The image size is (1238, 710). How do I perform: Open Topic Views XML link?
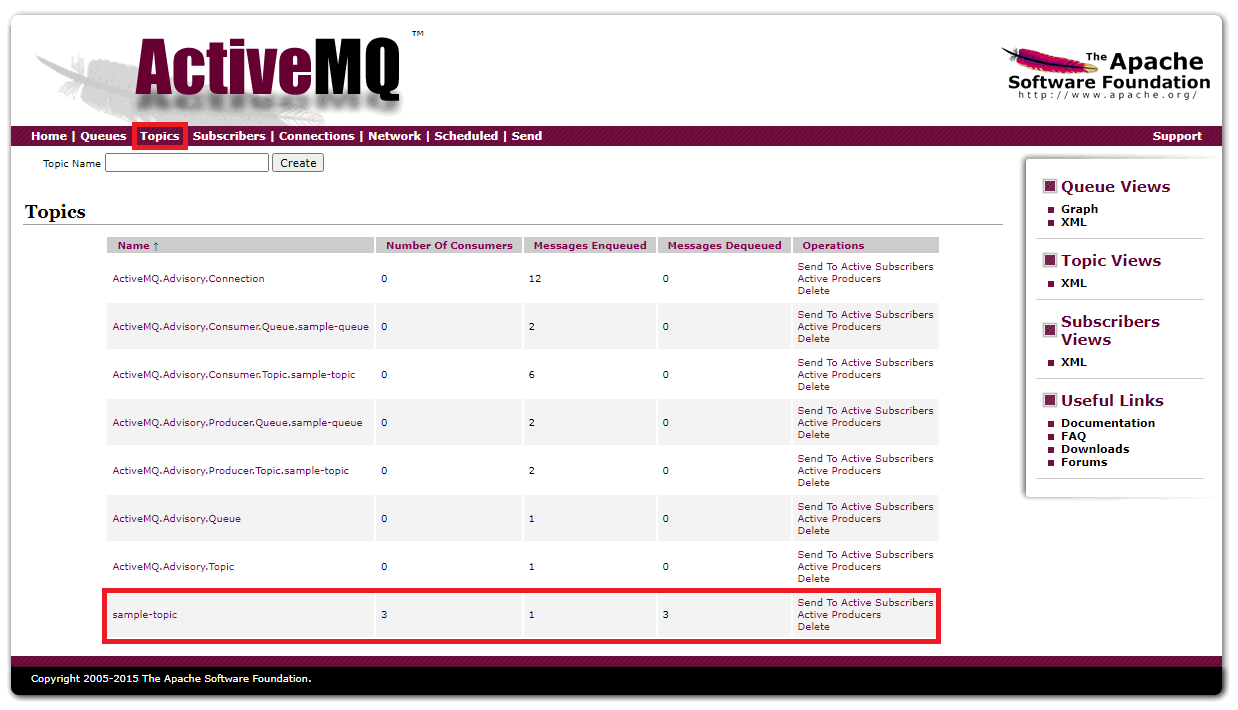(1073, 283)
